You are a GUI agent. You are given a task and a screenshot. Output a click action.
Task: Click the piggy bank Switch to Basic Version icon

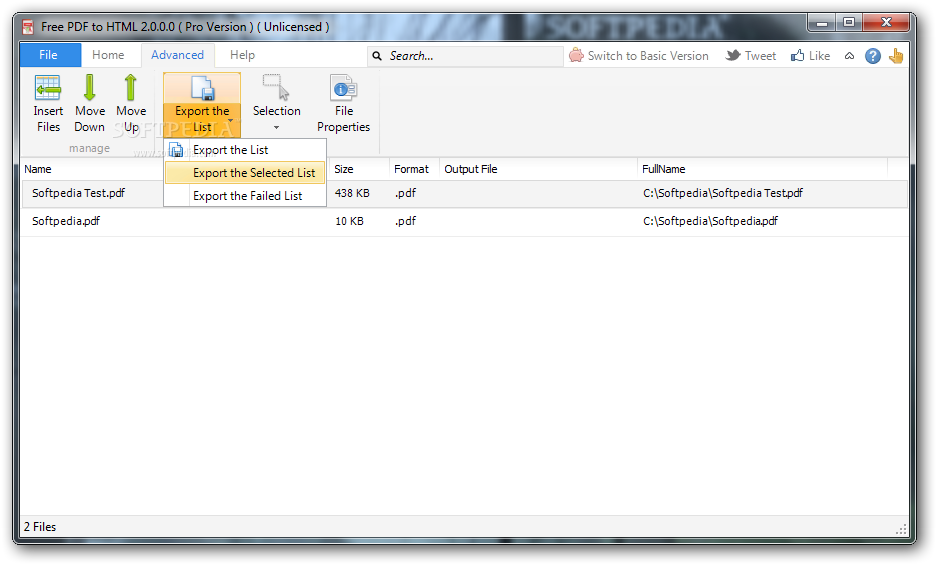(576, 56)
